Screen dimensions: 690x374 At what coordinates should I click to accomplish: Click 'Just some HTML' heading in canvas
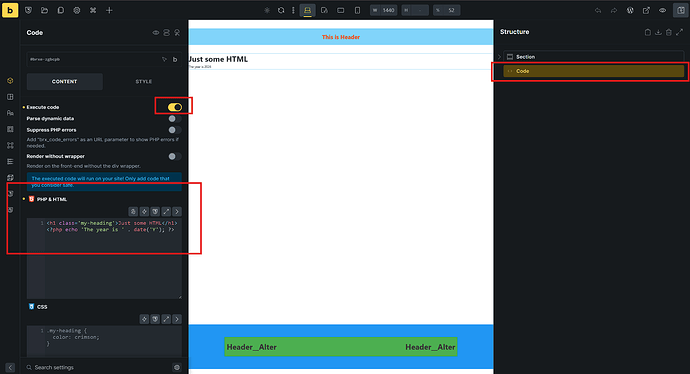point(218,59)
